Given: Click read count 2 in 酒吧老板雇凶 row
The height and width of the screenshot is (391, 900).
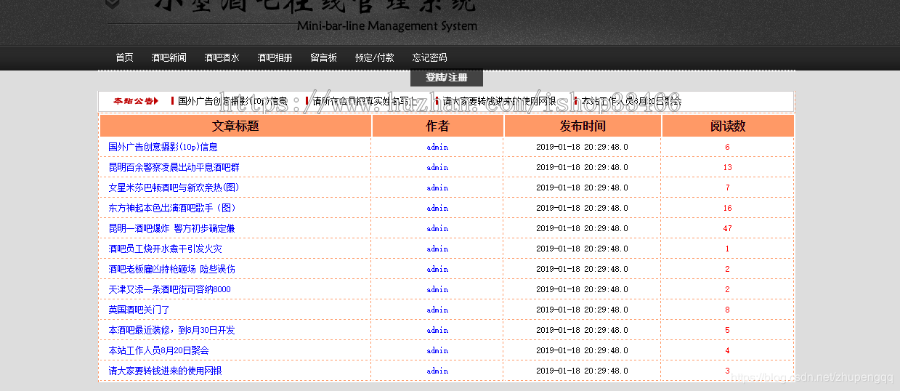Looking at the screenshot, I should (727, 269).
